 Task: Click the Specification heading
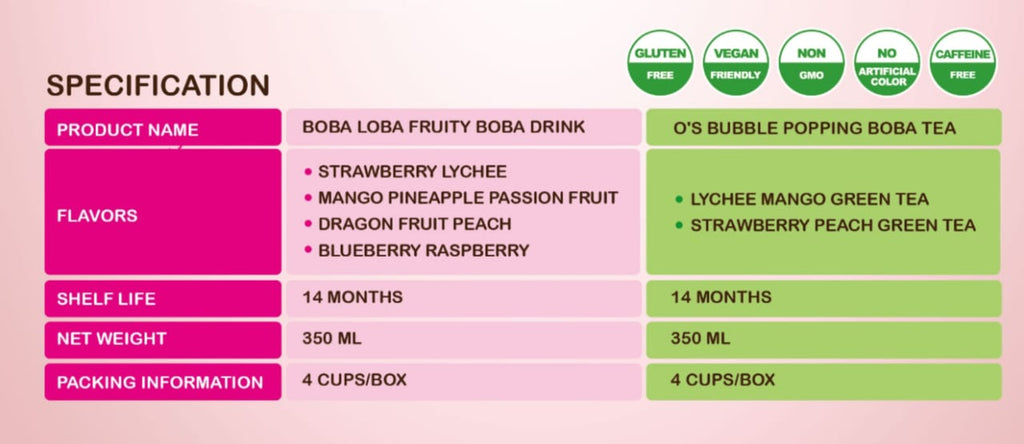[157, 86]
